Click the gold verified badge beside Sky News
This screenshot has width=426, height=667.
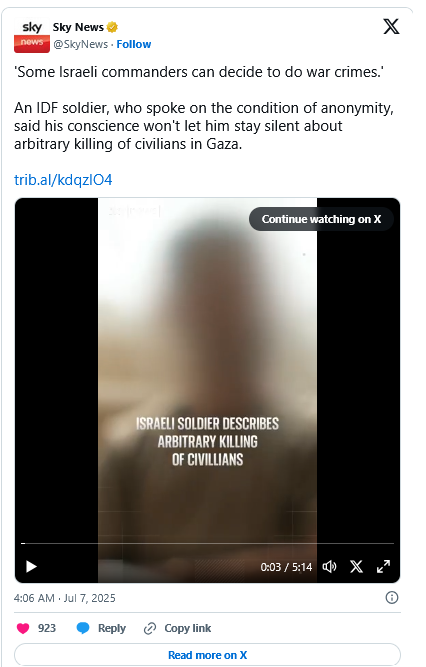coord(112,27)
